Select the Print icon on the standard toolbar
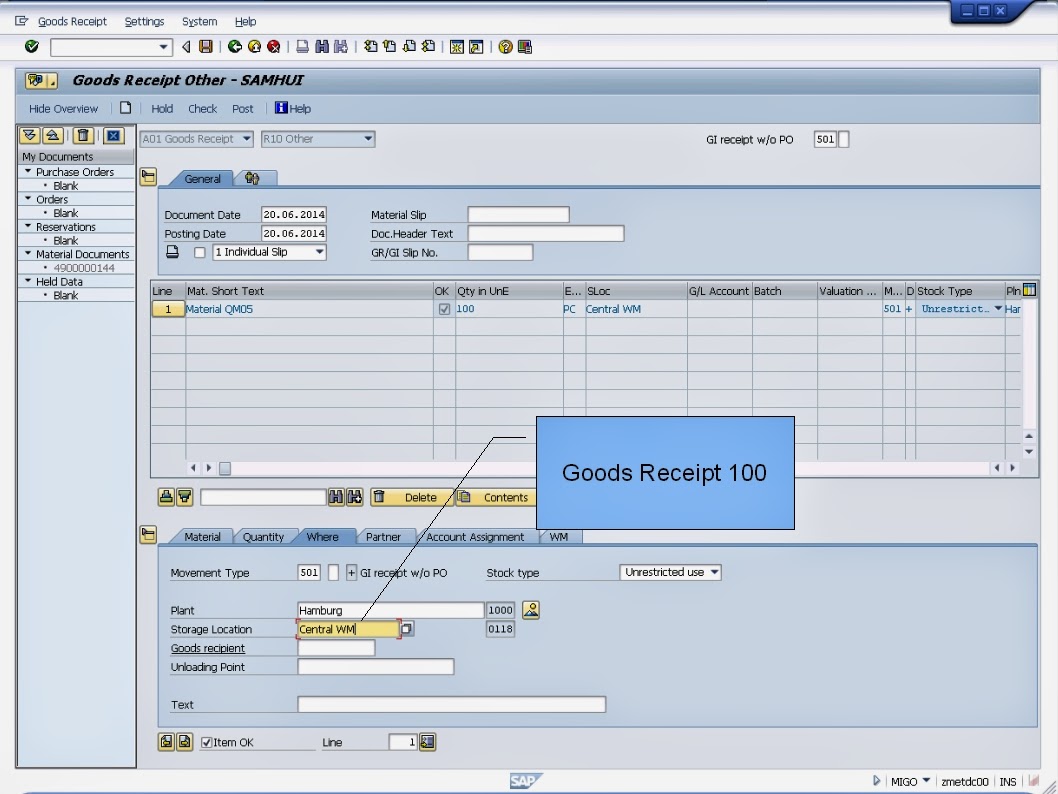The width and height of the screenshot is (1058, 794). click(x=300, y=46)
